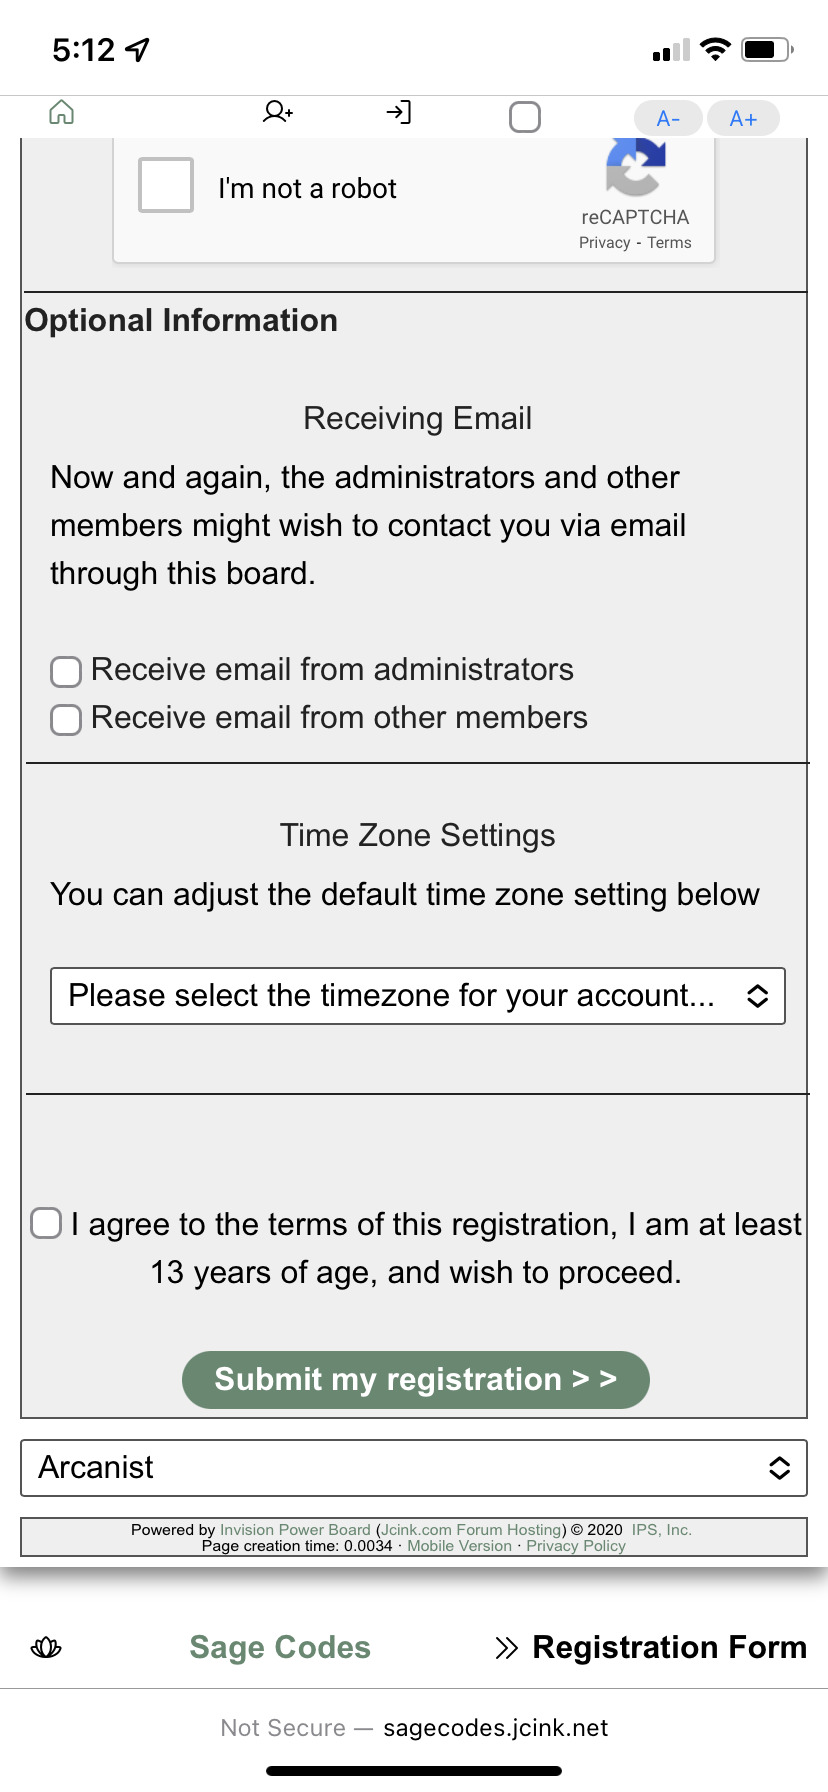Click the register user-plus icon

(x=277, y=112)
